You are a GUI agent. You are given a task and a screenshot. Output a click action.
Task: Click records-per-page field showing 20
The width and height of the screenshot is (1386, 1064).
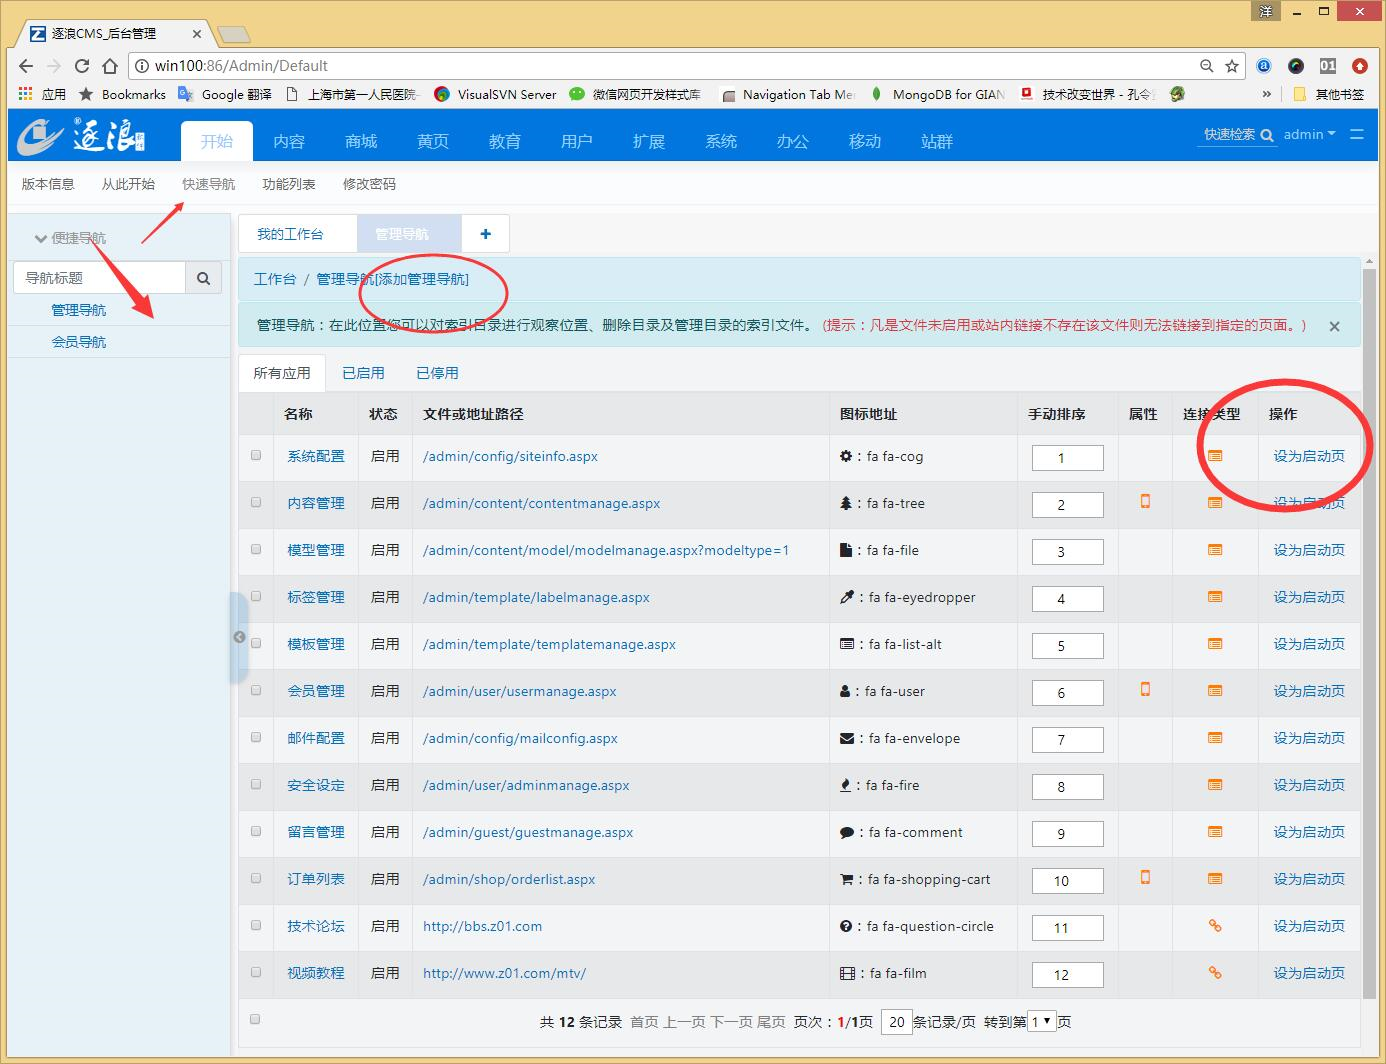point(896,1022)
